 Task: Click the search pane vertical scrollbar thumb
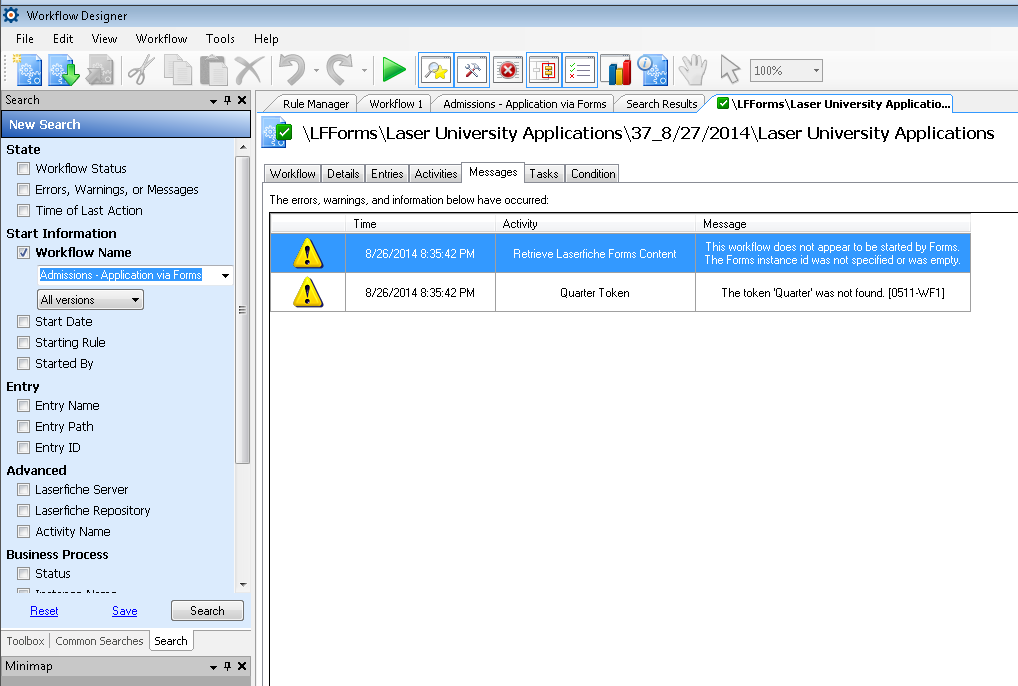point(242,310)
